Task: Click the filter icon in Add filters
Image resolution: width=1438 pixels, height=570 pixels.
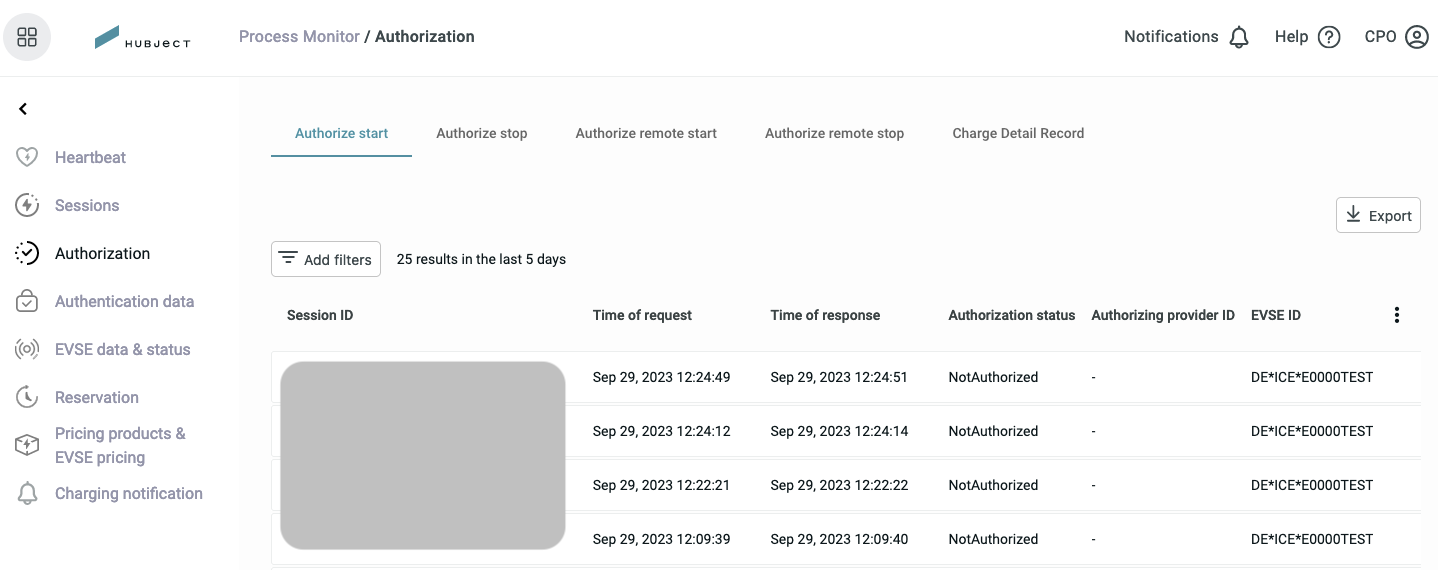Action: (x=288, y=258)
